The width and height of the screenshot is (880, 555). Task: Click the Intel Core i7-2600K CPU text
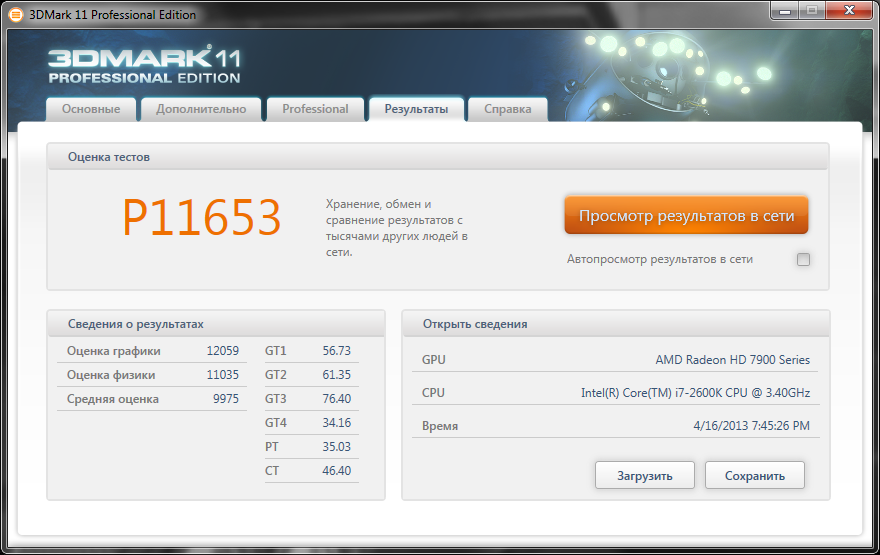[695, 393]
